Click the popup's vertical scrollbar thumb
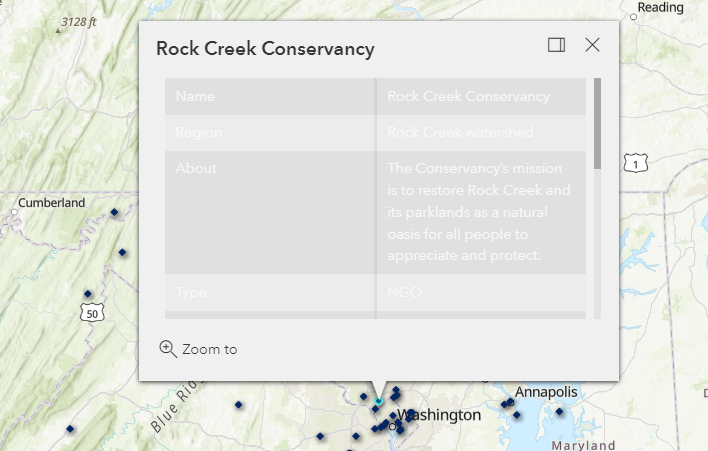This screenshot has width=708, height=451. pyautogui.click(x=597, y=124)
